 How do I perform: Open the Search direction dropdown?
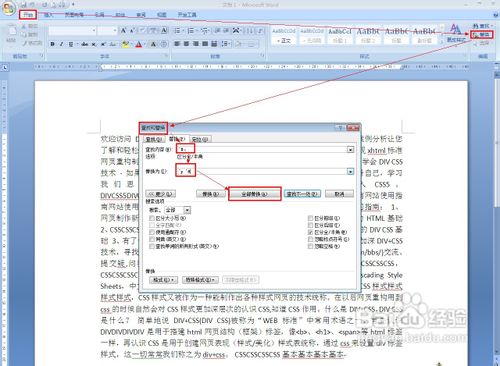(187, 210)
